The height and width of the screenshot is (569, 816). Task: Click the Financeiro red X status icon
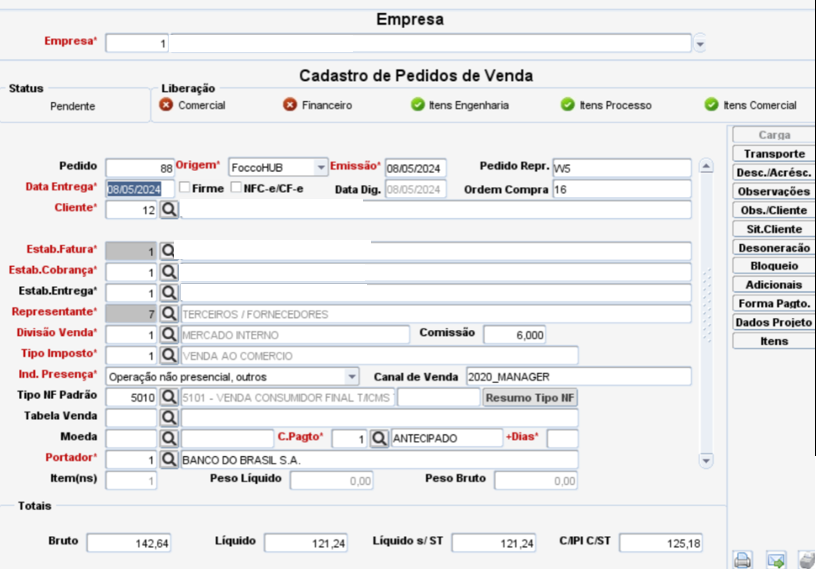tap(290, 105)
